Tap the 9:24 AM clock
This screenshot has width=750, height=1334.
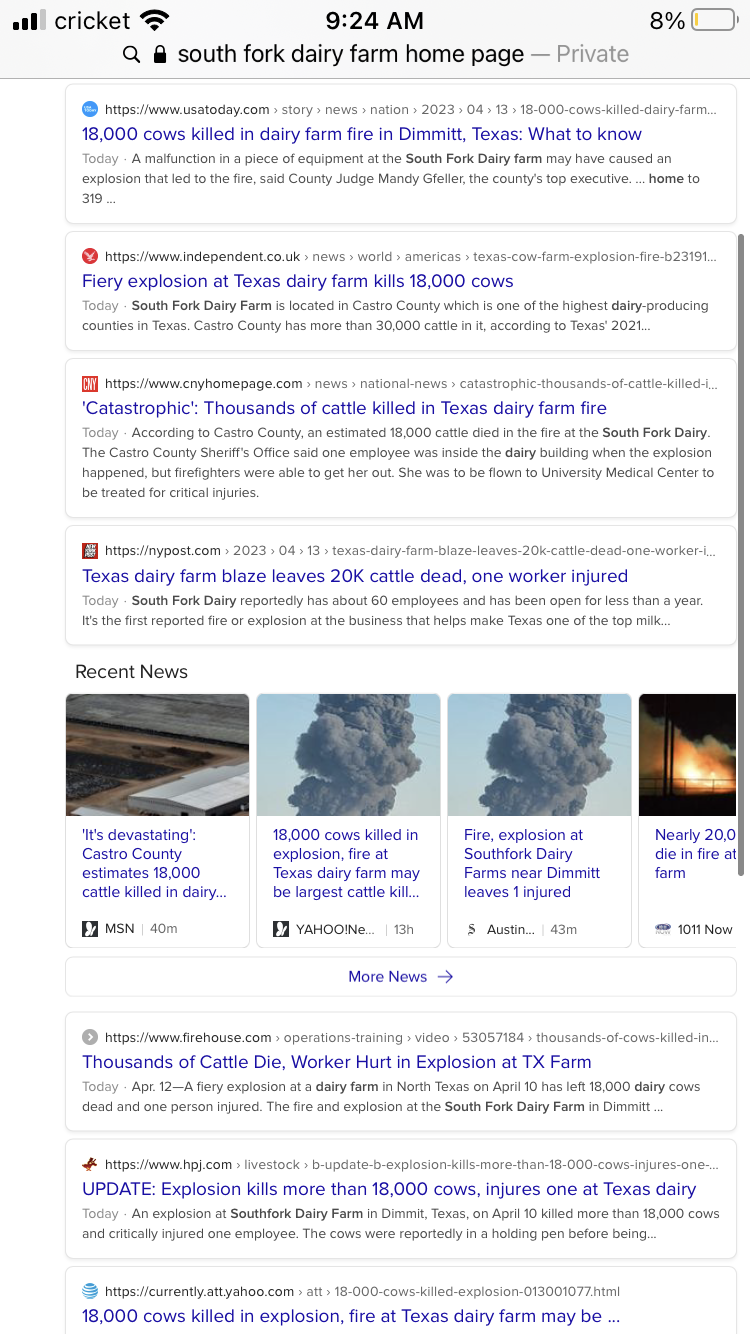pyautogui.click(x=375, y=20)
